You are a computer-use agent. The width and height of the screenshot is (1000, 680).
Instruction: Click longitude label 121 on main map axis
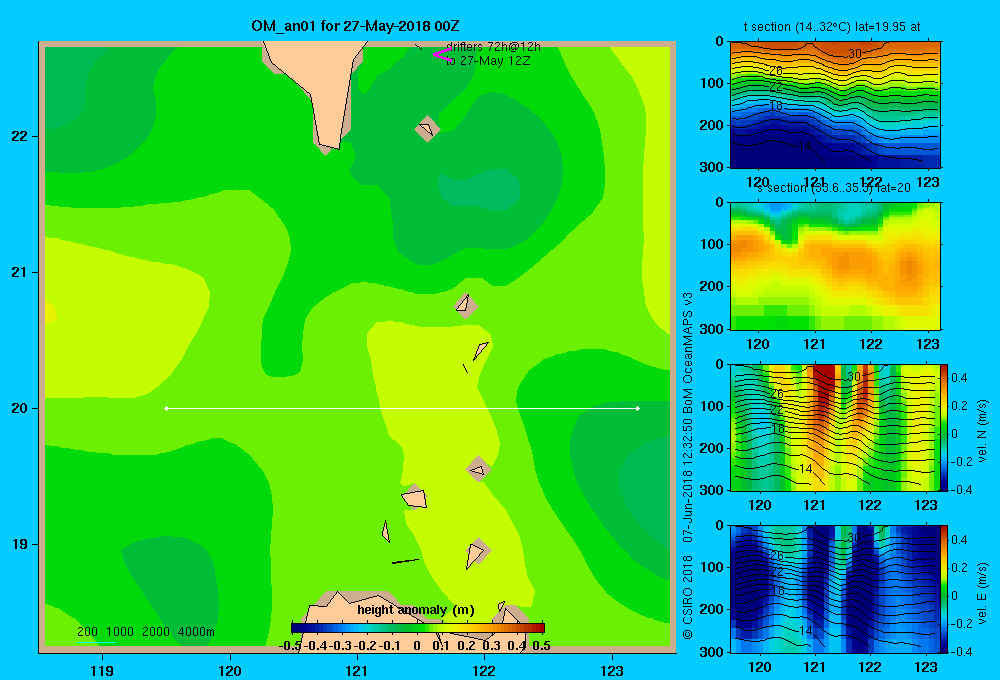pyautogui.click(x=357, y=670)
